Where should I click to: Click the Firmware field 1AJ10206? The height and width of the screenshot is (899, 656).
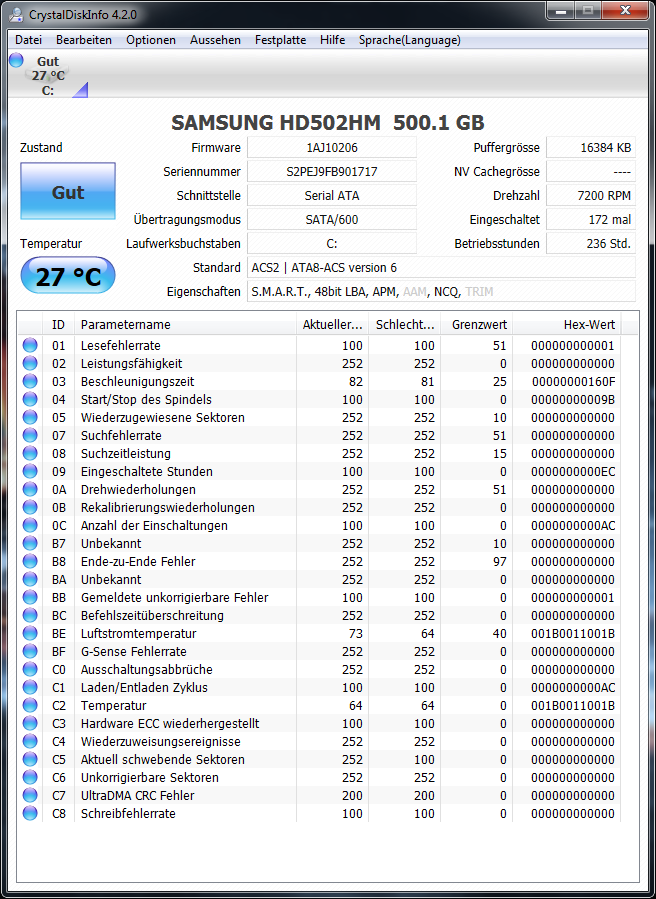[x=332, y=147]
